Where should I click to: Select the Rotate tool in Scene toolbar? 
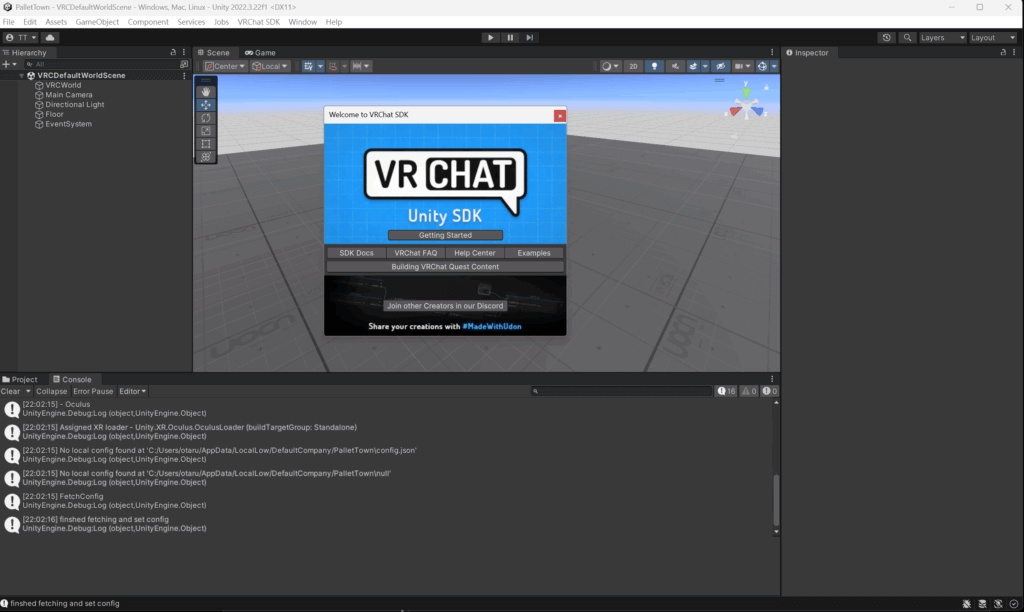coord(206,117)
